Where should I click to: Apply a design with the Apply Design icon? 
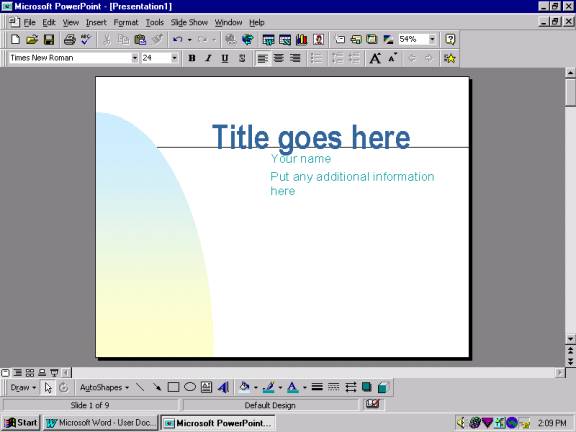click(x=372, y=39)
